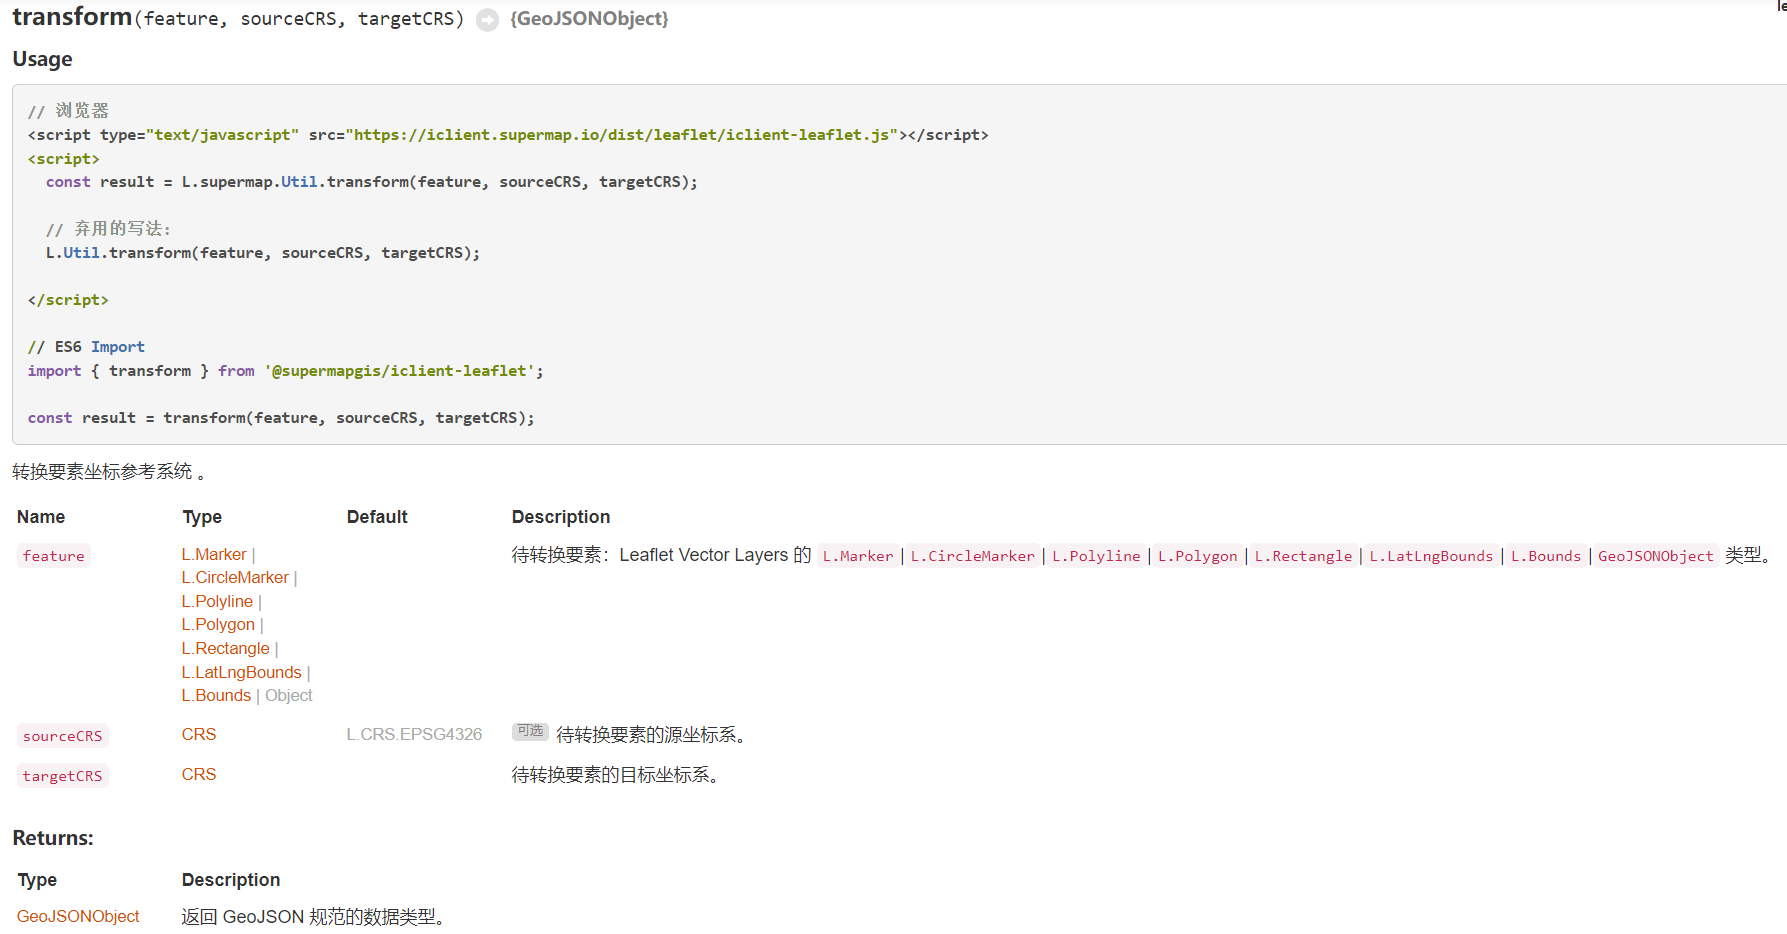This screenshot has height=934, width=1787.
Task: Select the targetCRS parameter name
Action: (x=63, y=776)
